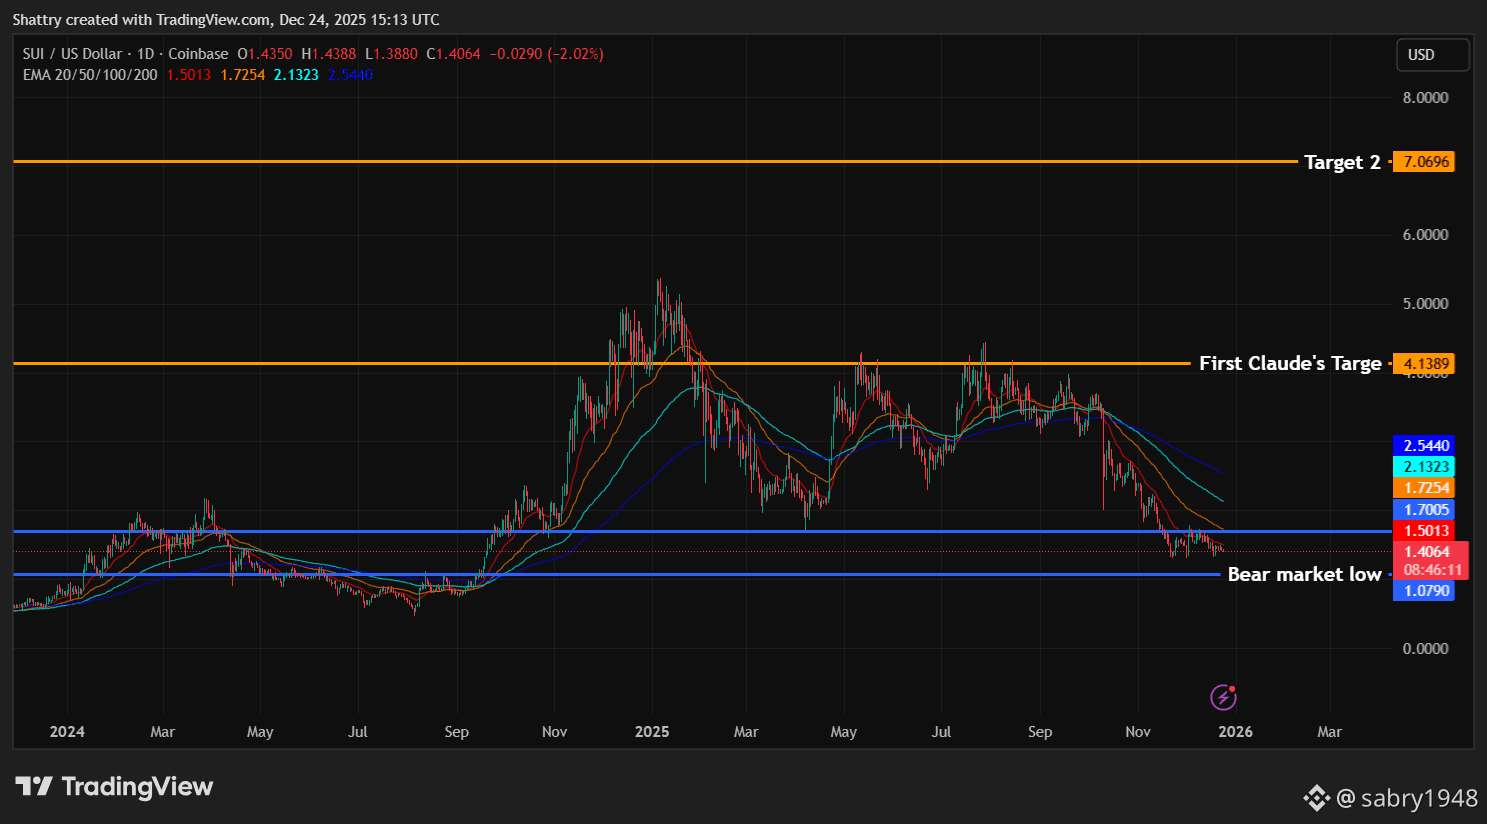Image resolution: width=1487 pixels, height=824 pixels.
Task: Click the purple lightning flash icon
Action: pos(1223,697)
